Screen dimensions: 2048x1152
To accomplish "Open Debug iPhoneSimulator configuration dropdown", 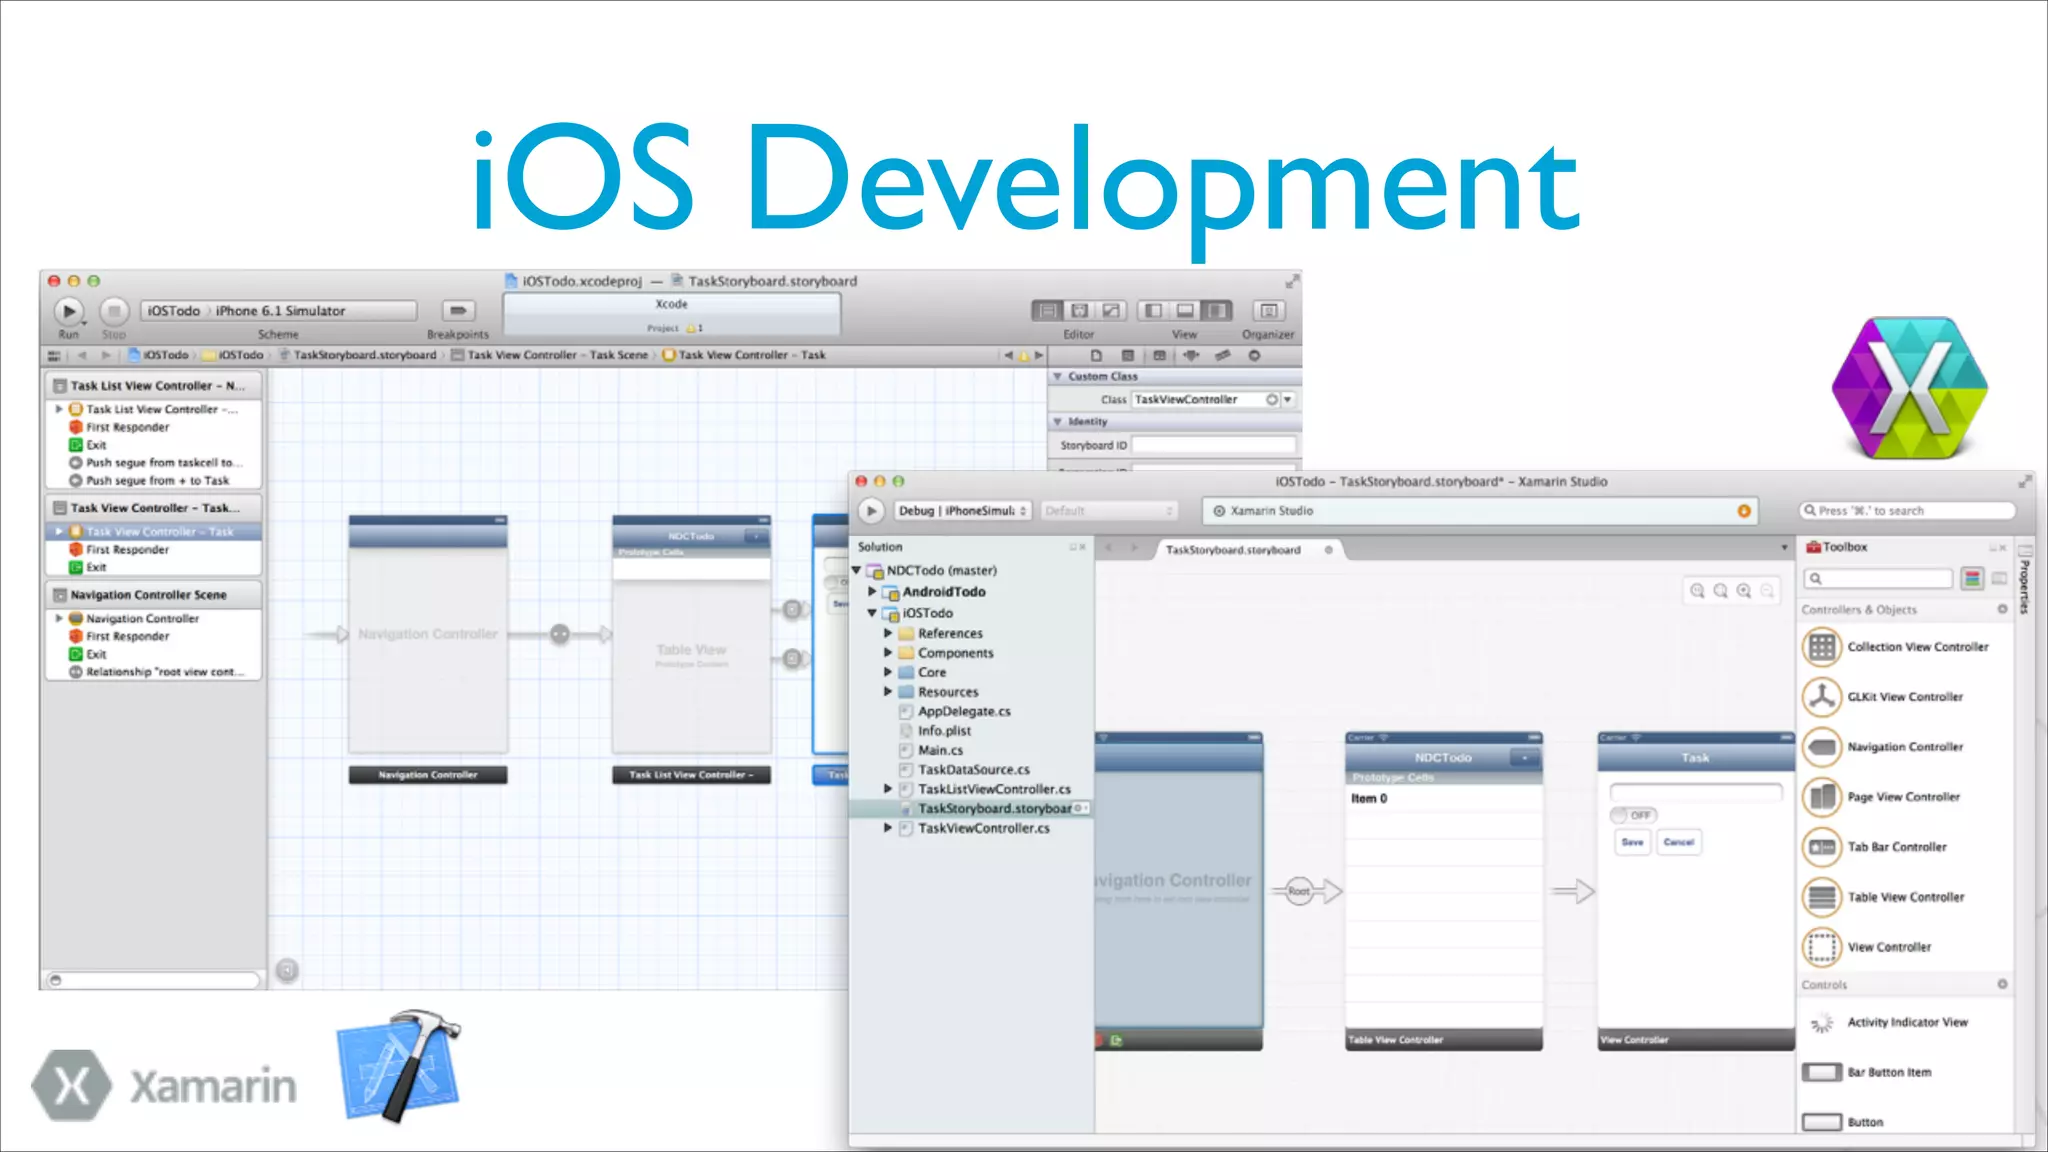I will pyautogui.click(x=962, y=511).
